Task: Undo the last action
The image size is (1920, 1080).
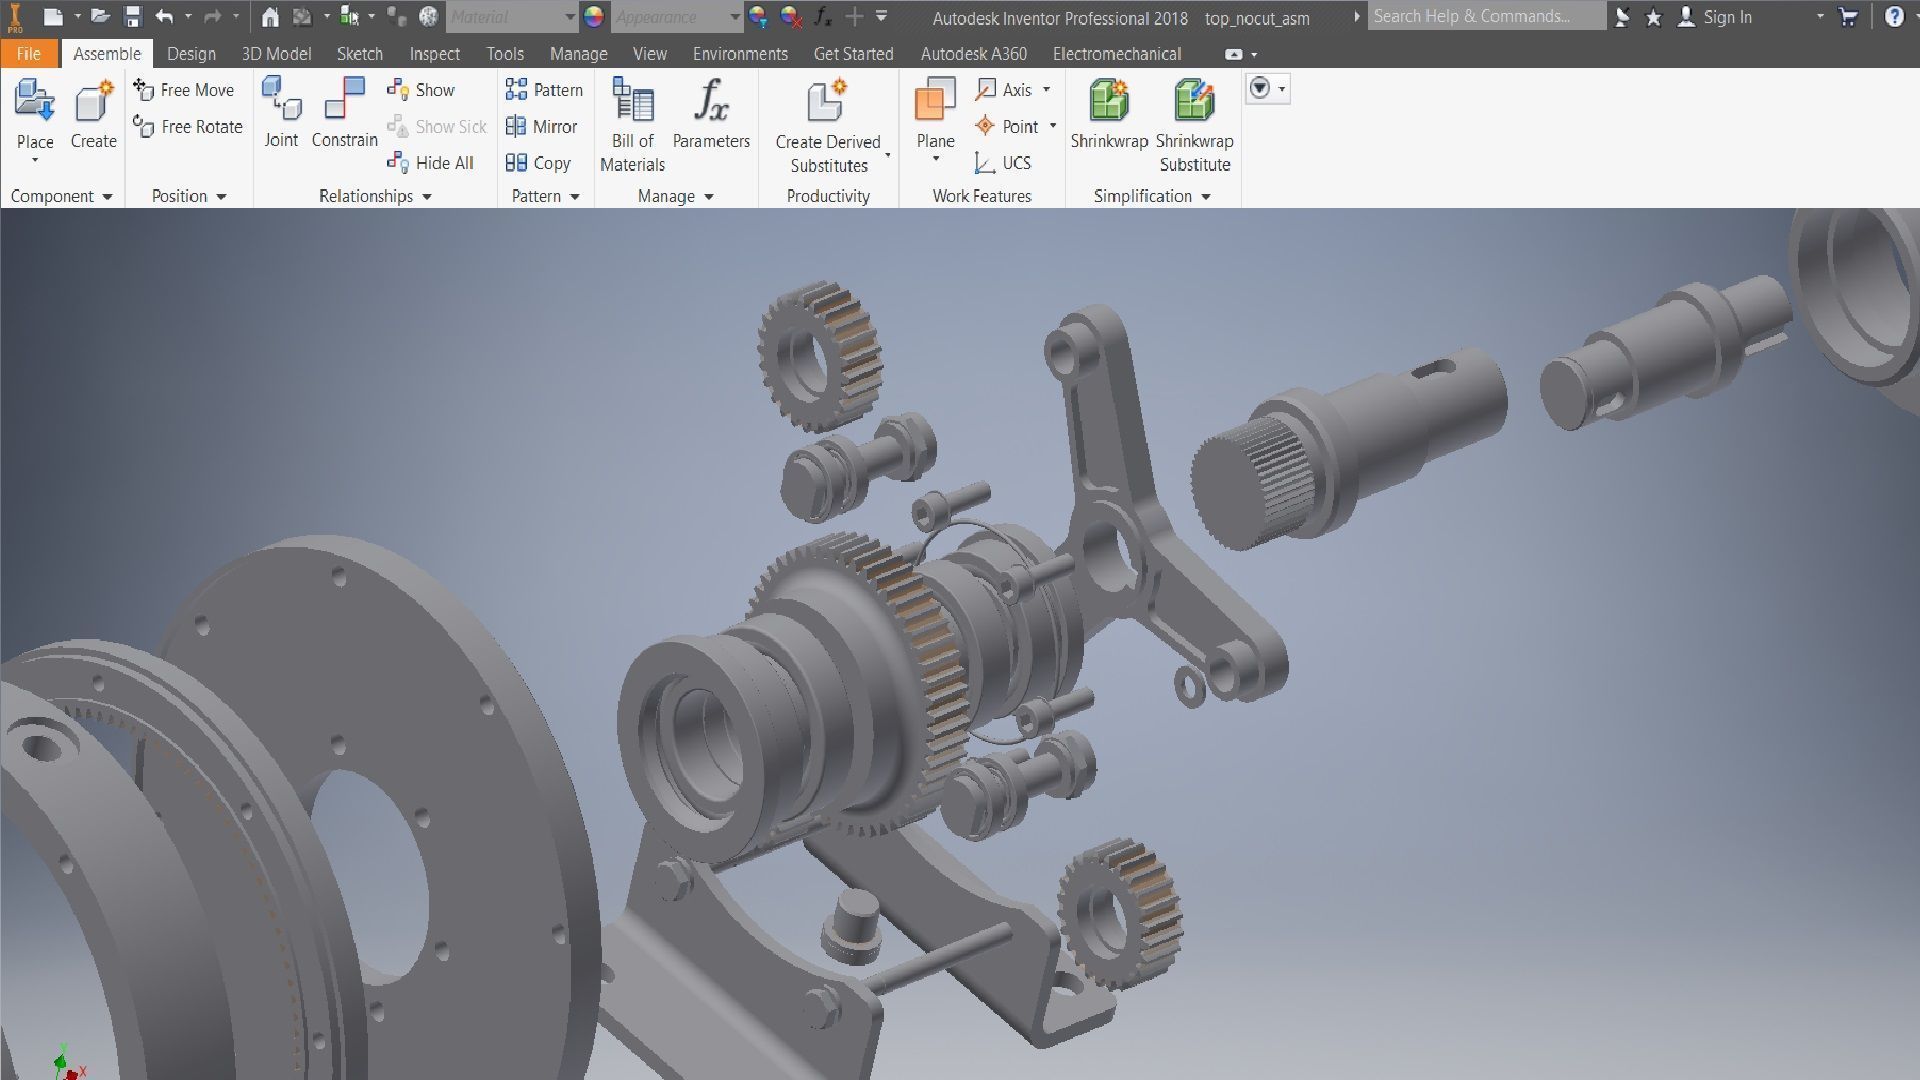Action: (x=165, y=17)
